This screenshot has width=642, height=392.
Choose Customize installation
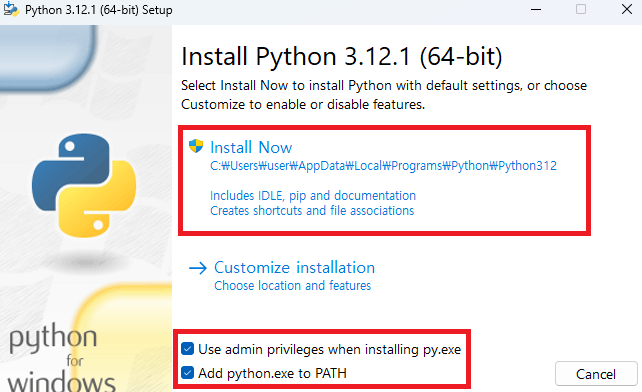click(294, 267)
